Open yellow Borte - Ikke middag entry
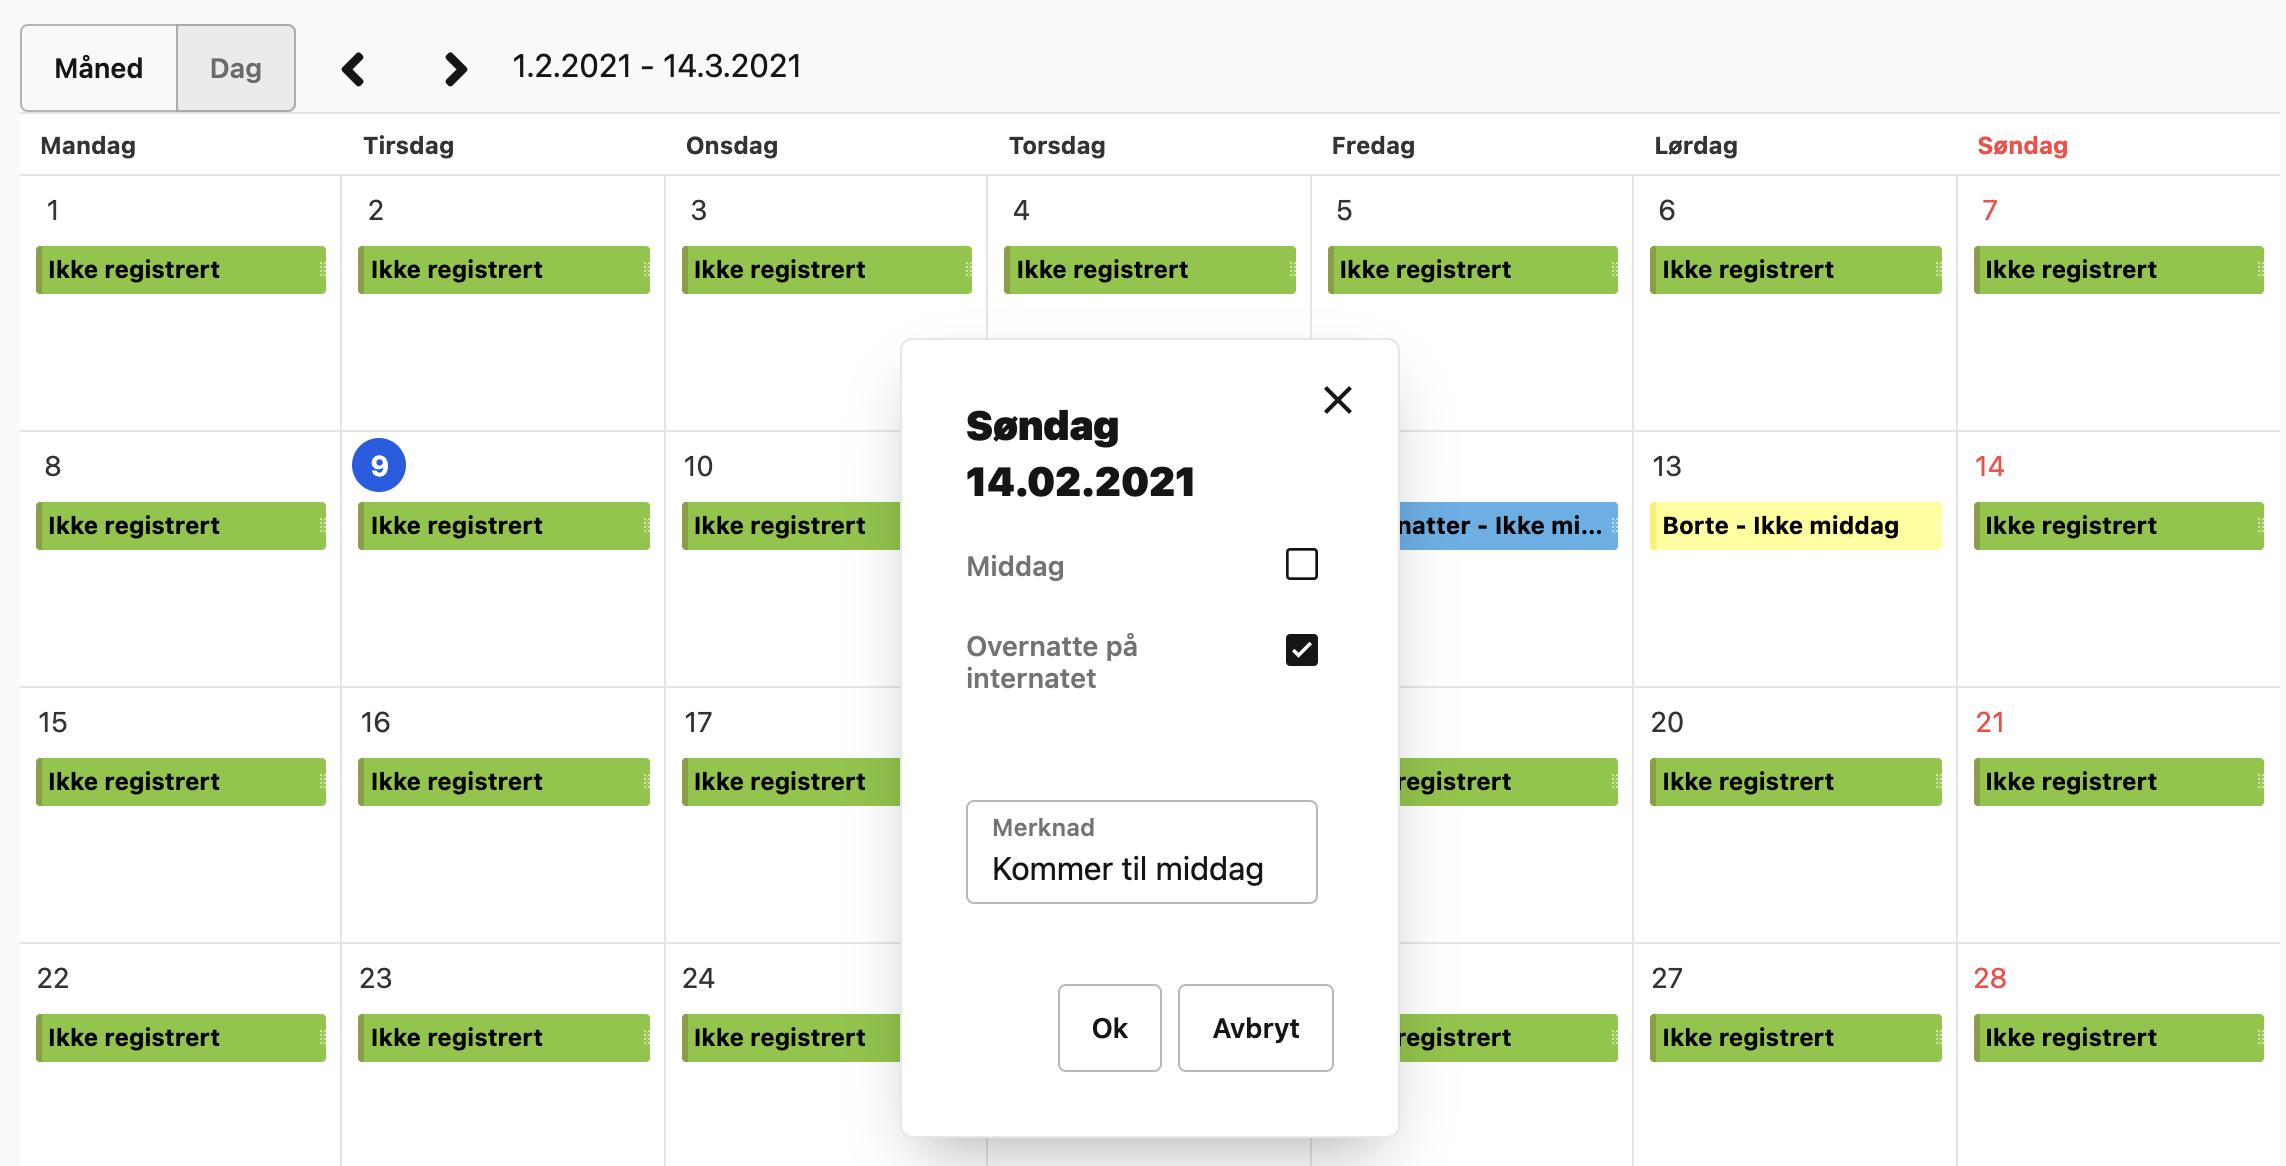2286x1166 pixels. pos(1795,526)
